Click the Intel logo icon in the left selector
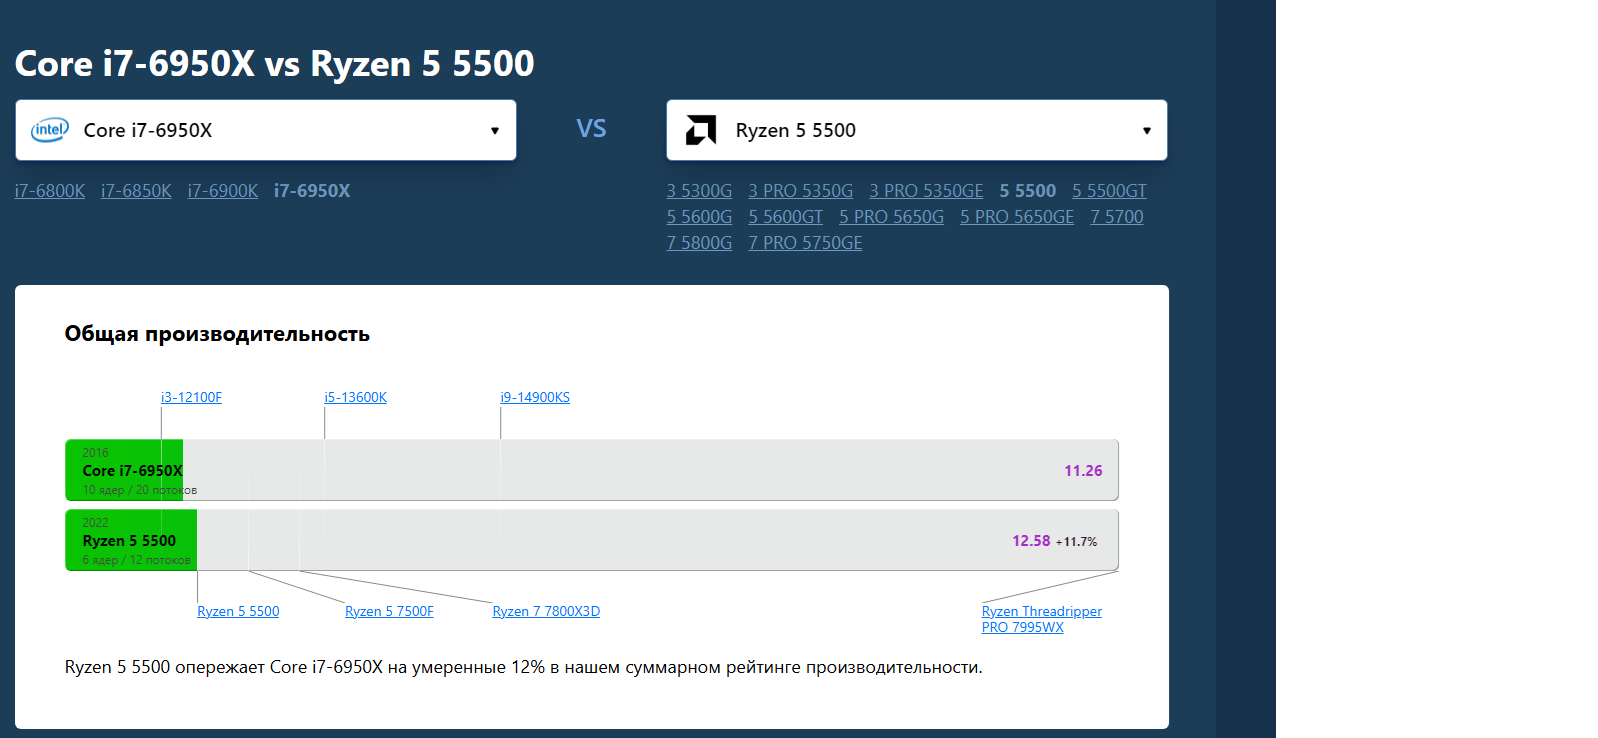The width and height of the screenshot is (1598, 738). [x=50, y=130]
